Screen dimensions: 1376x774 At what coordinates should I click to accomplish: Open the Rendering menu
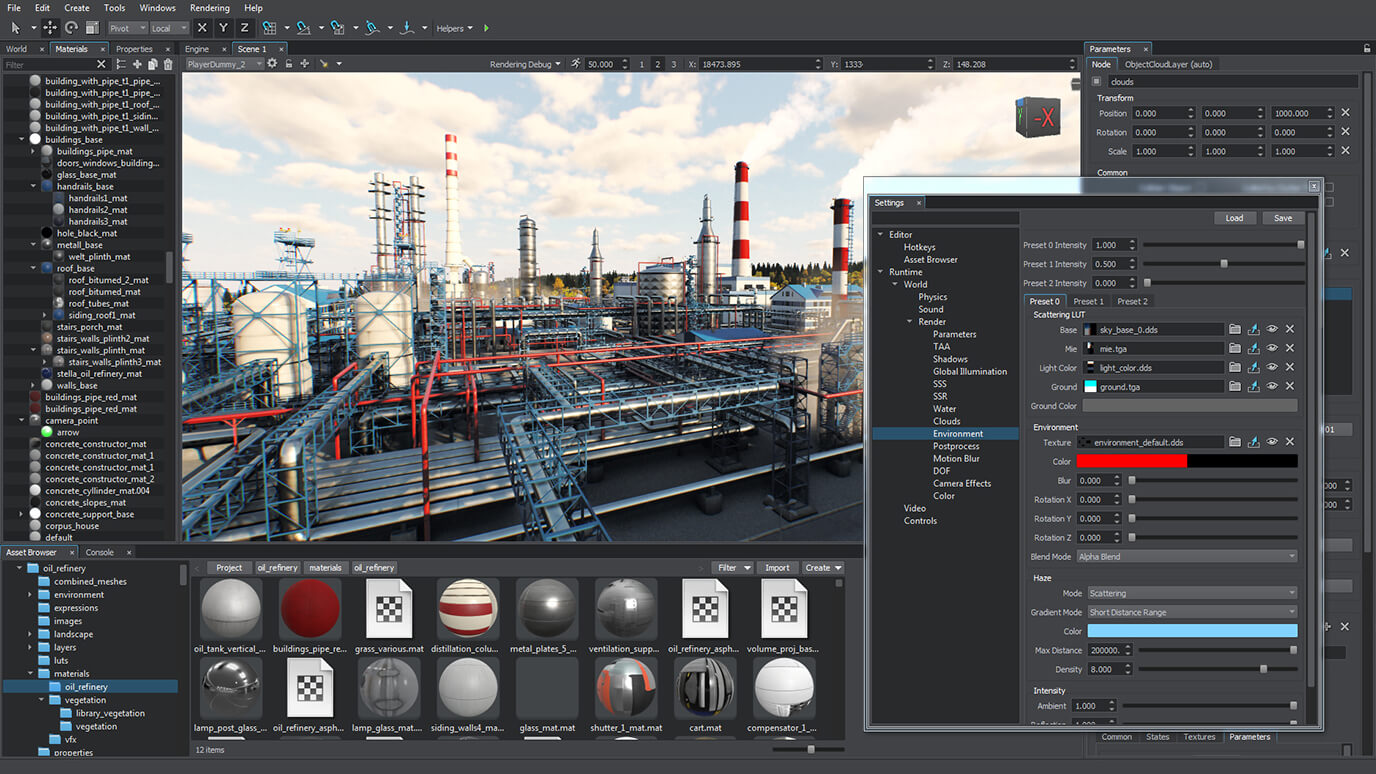tap(209, 8)
